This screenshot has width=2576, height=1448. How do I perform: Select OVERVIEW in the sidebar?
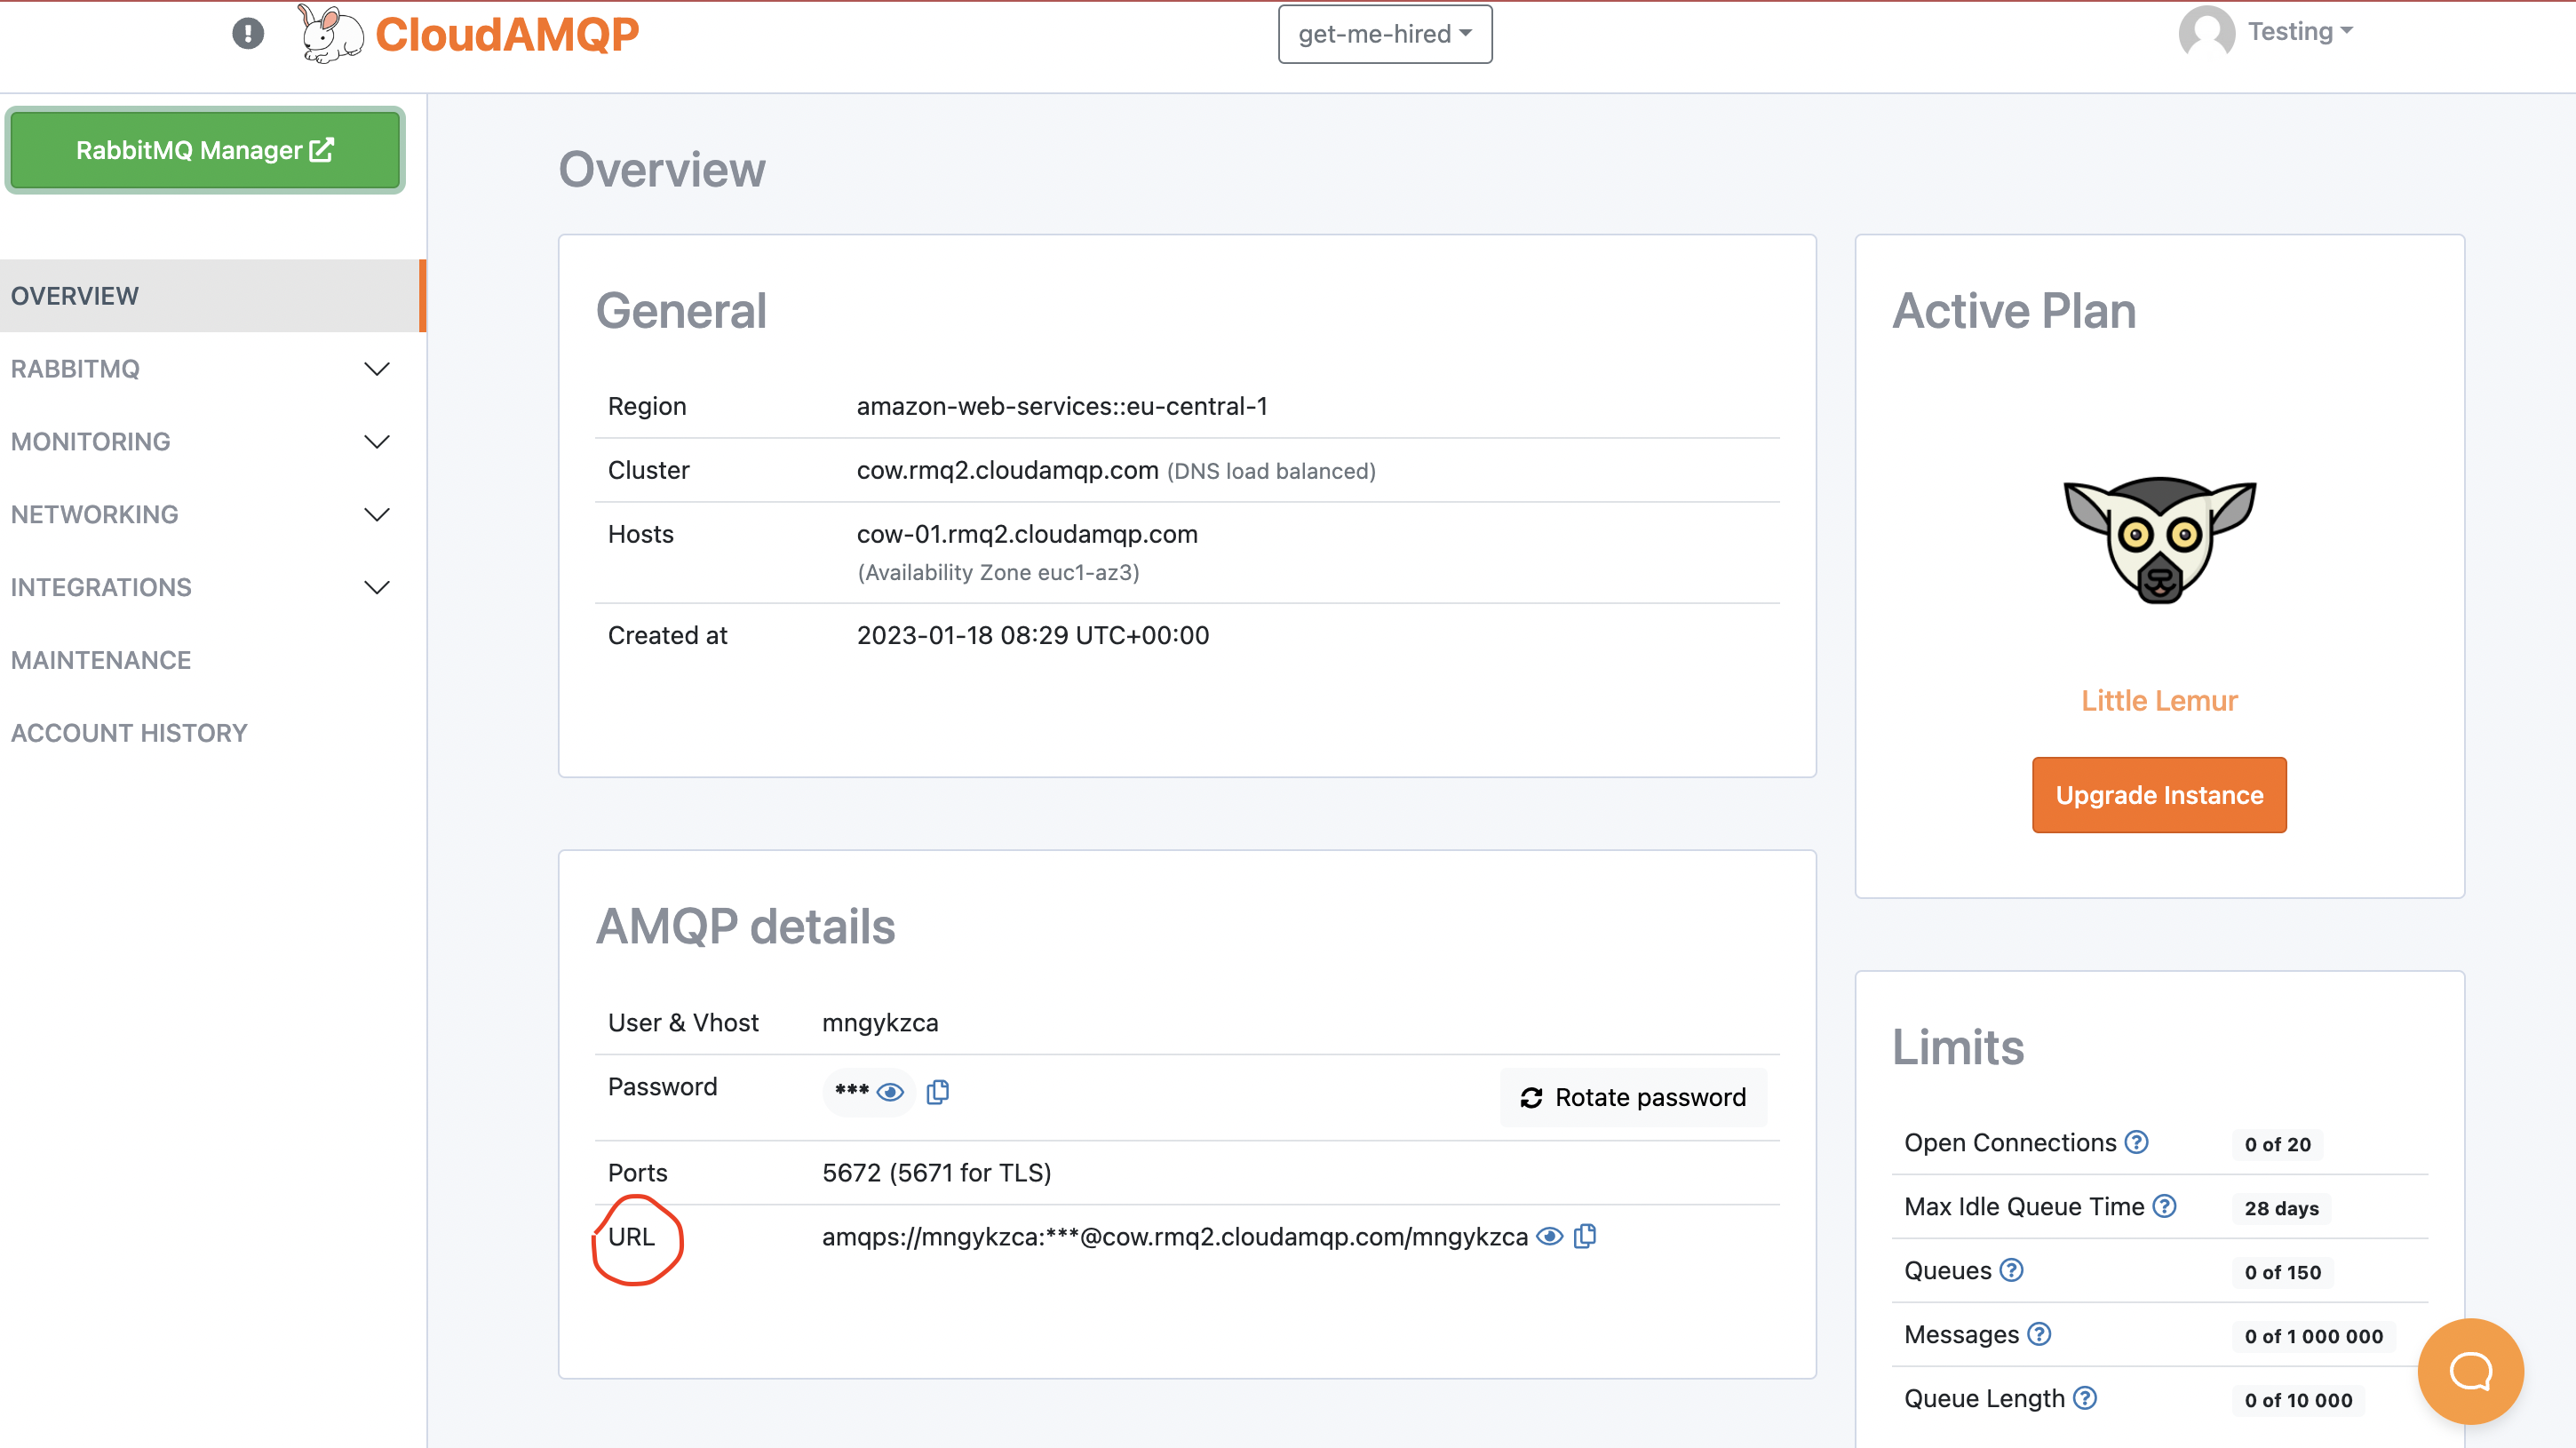point(212,296)
